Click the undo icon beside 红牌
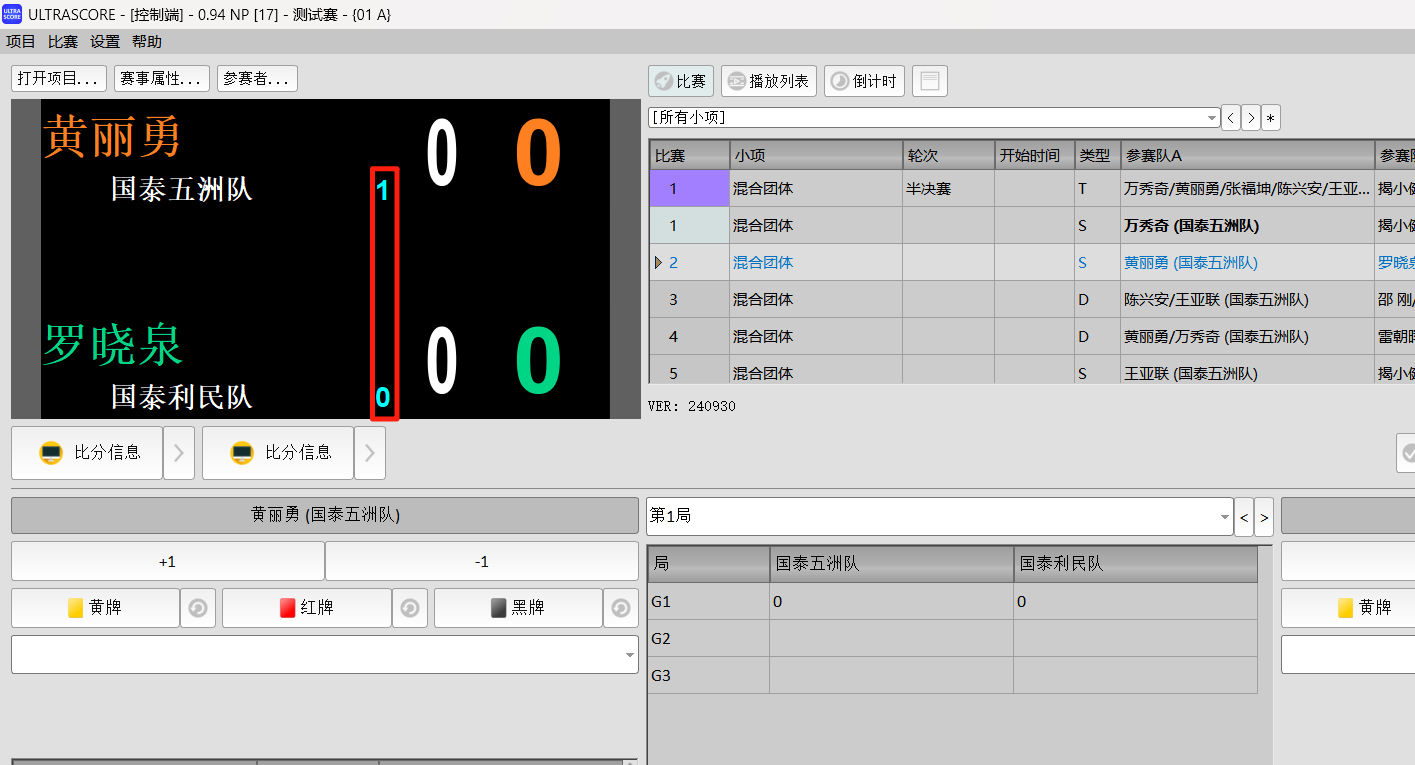 (409, 608)
